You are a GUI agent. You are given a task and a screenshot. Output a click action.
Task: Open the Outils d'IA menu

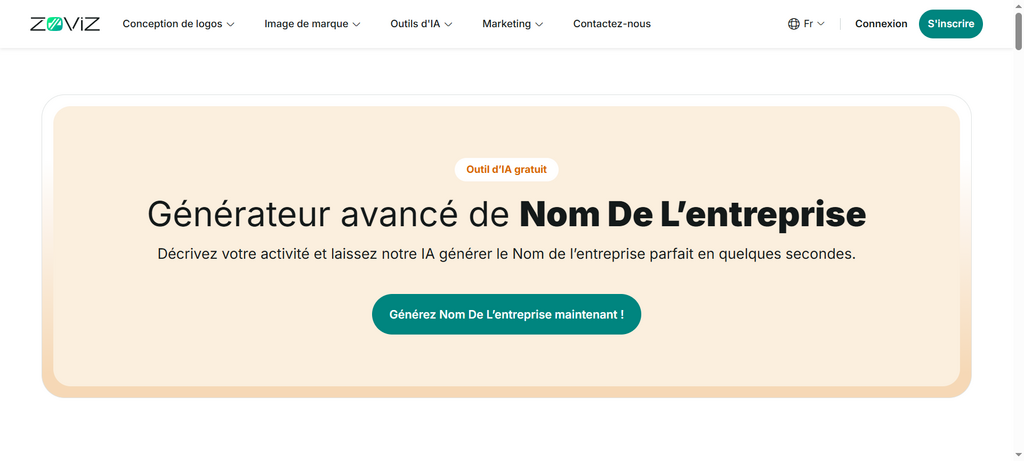(415, 24)
